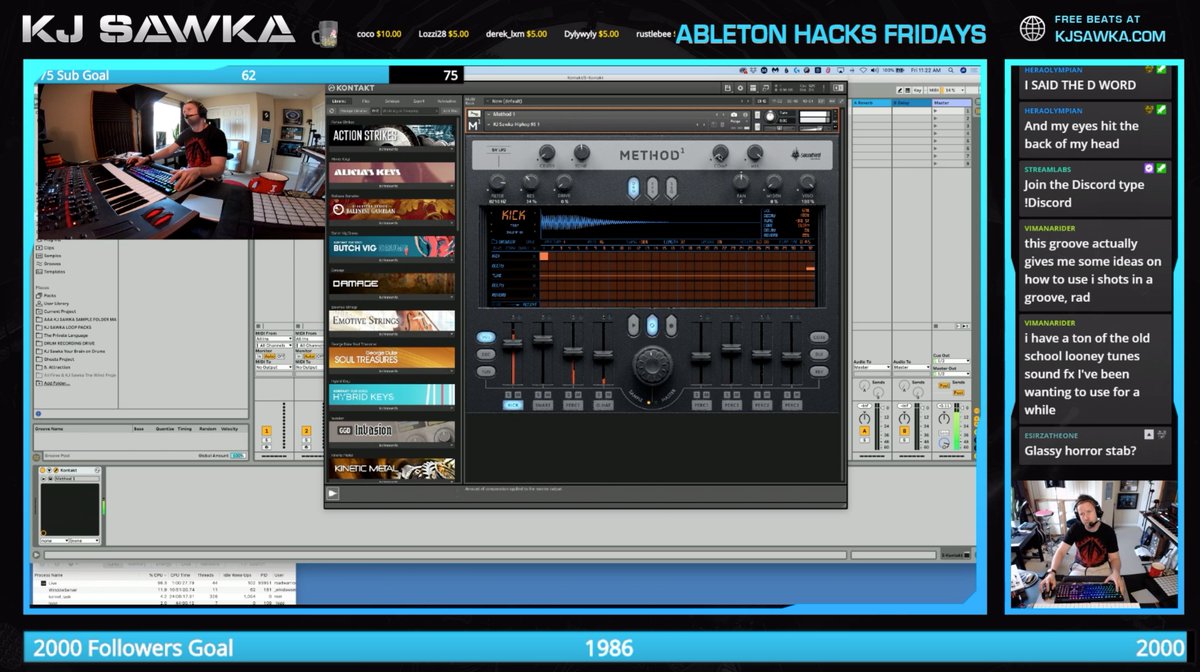Click the globe icon beside Free Beats
The height and width of the screenshot is (672, 1200).
[x=1032, y=28]
